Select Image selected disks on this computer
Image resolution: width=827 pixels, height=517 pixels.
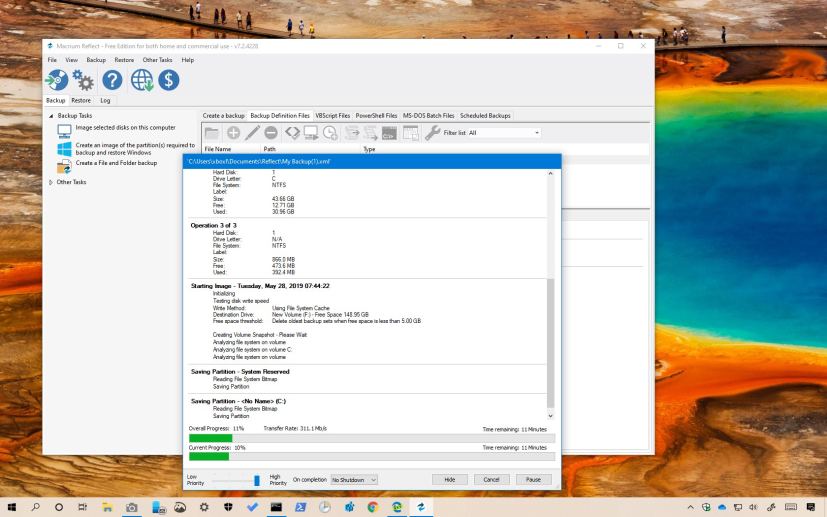click(125, 128)
